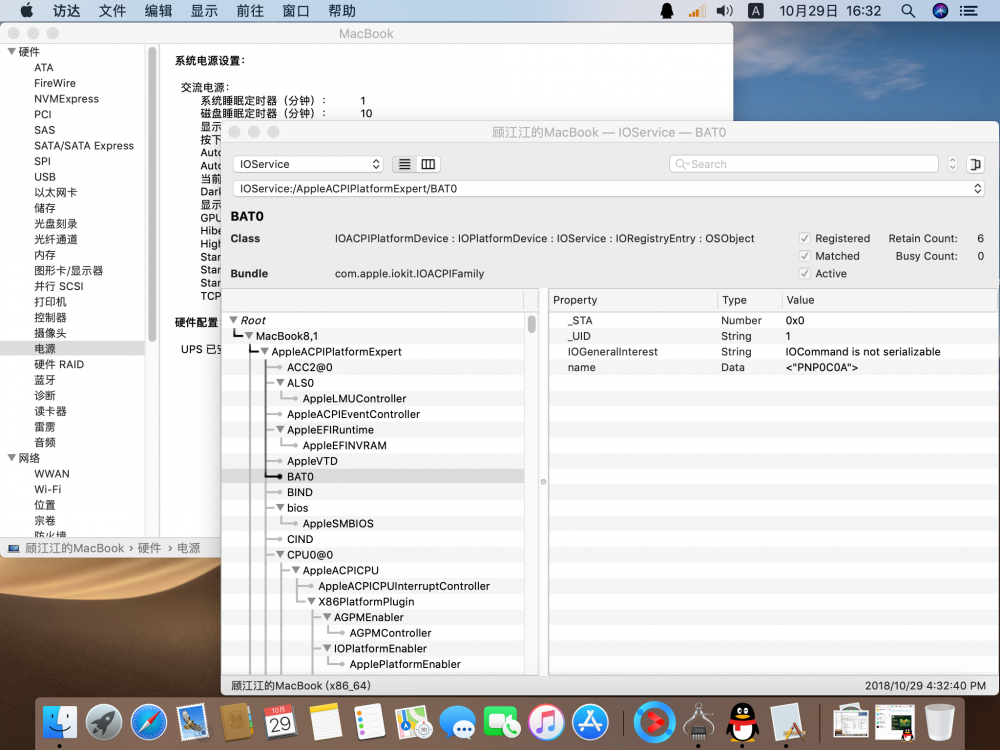Screen dimensions: 1000x750
Task: Open Notification Center list icon
Action: [969, 11]
